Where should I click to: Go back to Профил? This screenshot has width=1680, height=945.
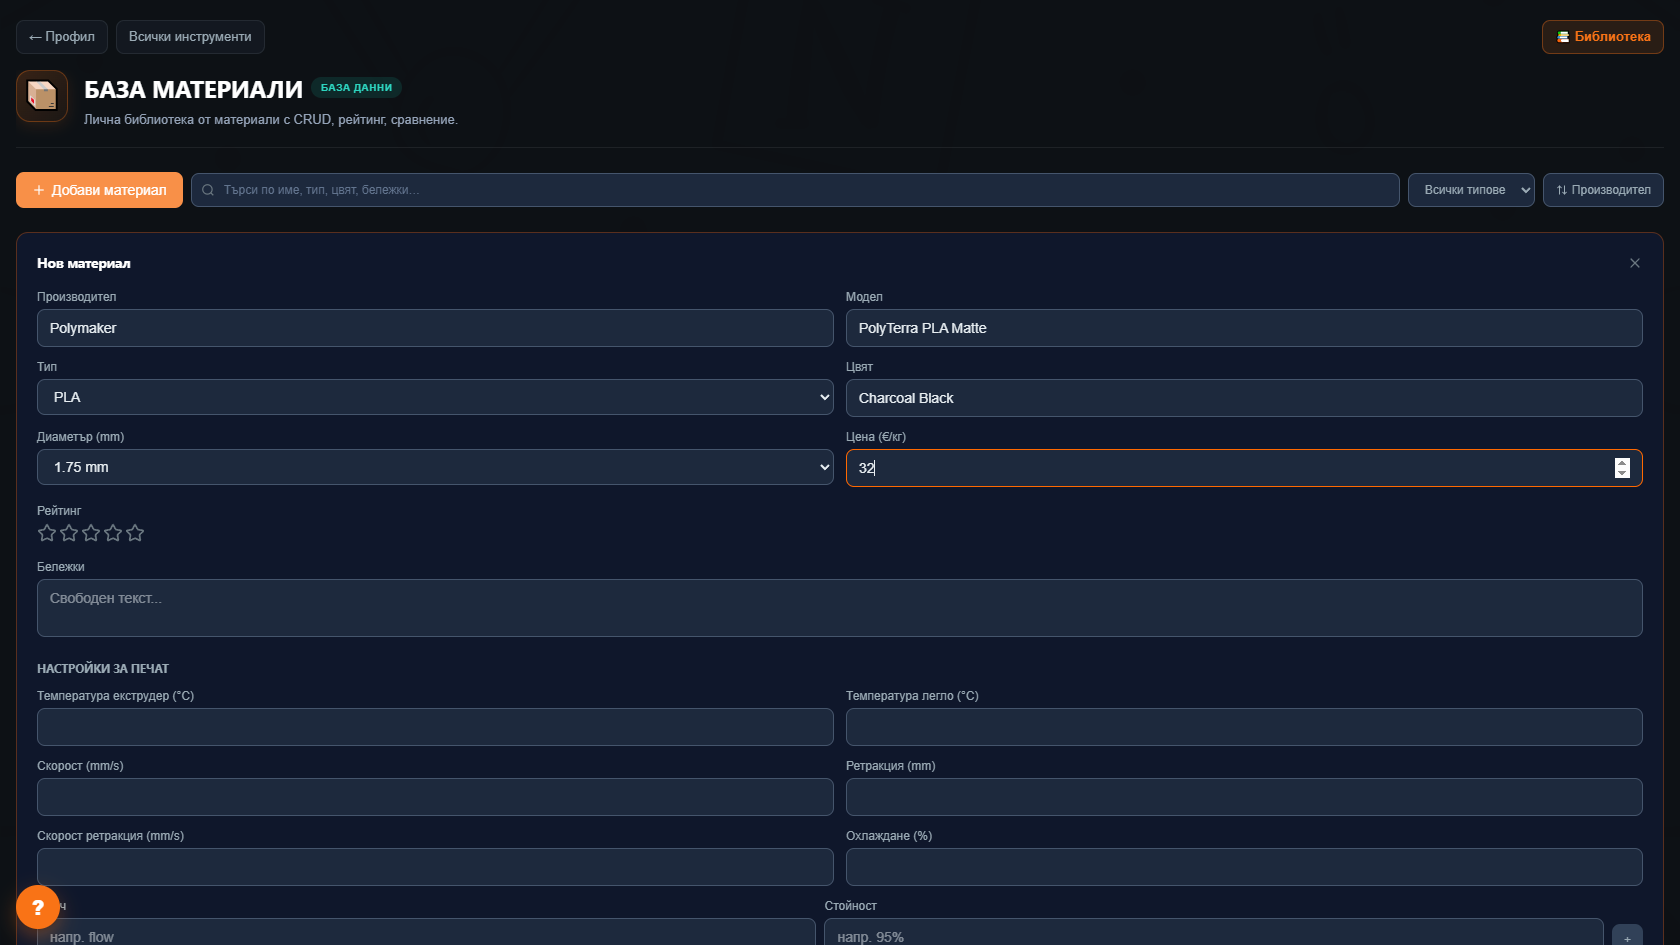pos(62,37)
